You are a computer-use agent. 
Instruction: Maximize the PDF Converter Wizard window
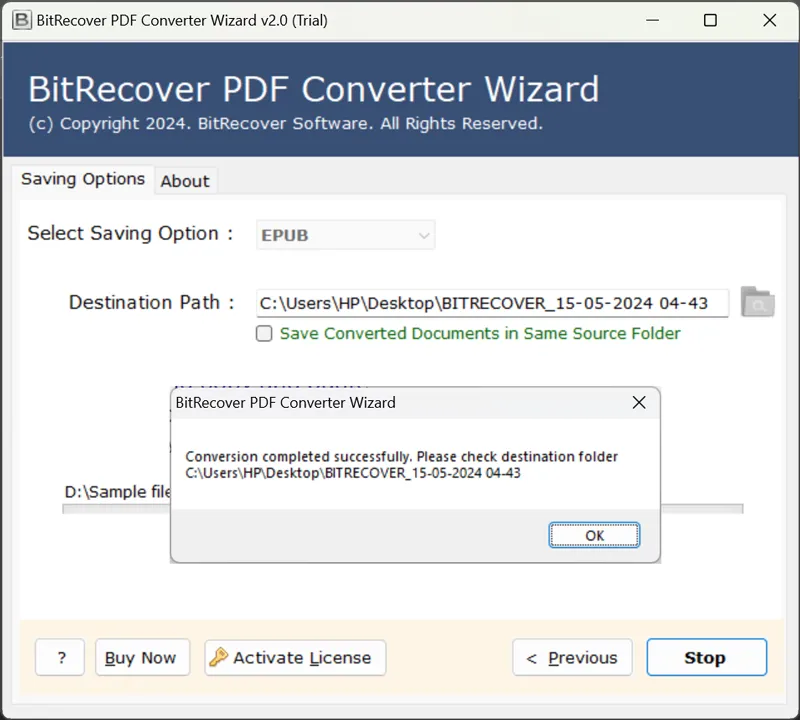point(711,20)
